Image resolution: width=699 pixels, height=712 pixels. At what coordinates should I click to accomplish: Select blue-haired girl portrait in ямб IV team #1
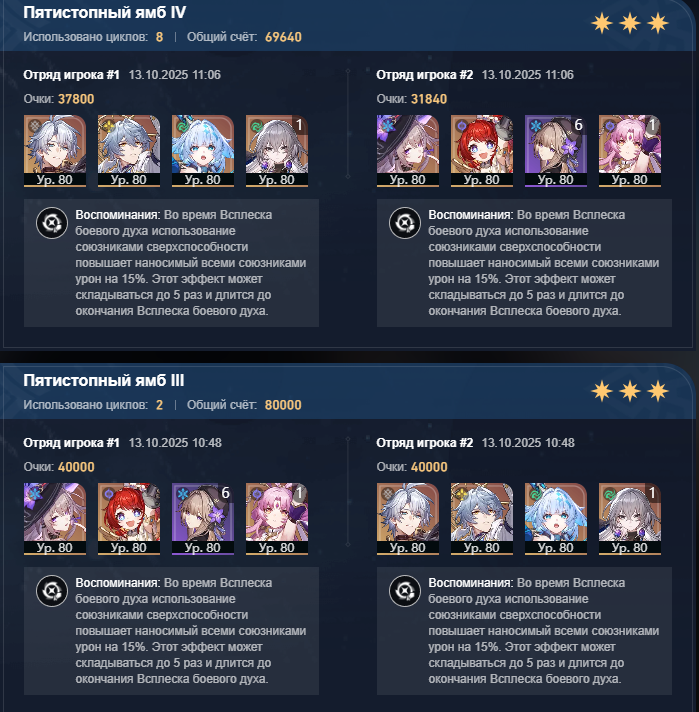click(203, 151)
